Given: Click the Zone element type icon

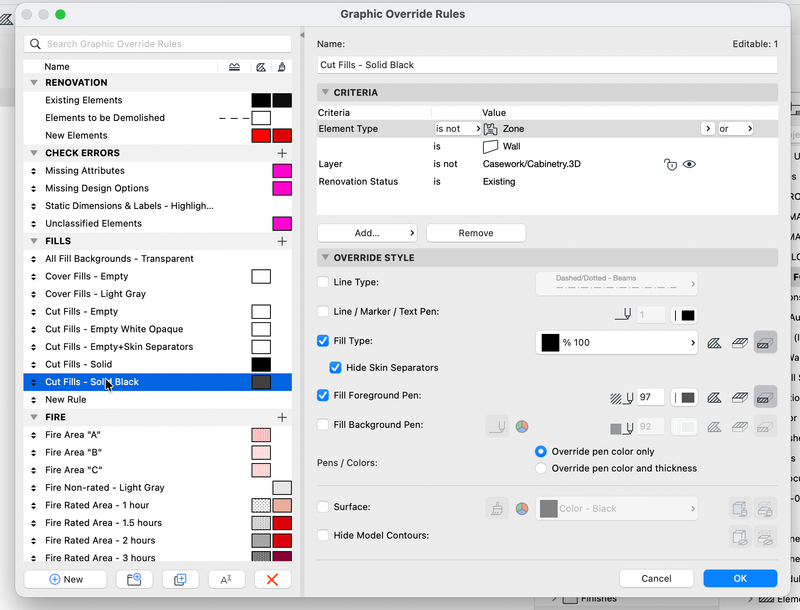Looking at the screenshot, I should [490, 129].
